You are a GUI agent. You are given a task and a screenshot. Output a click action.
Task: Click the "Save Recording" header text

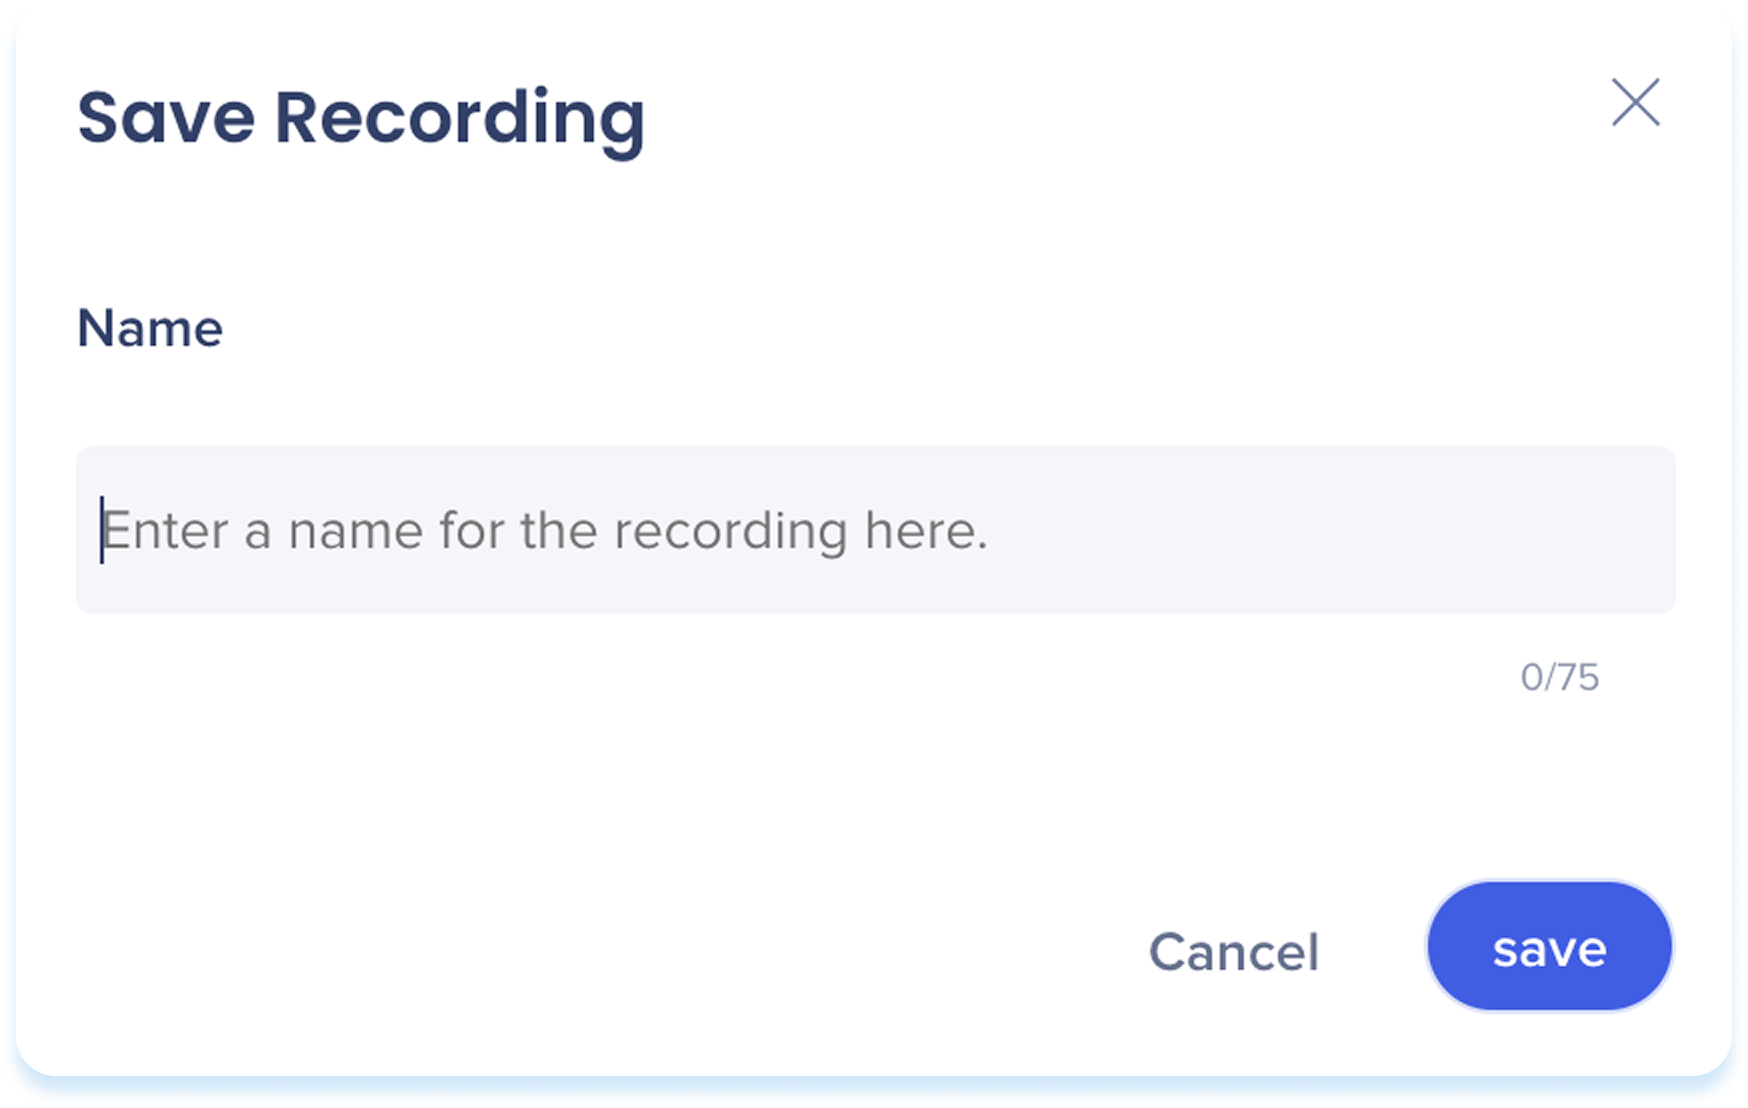[x=361, y=118]
